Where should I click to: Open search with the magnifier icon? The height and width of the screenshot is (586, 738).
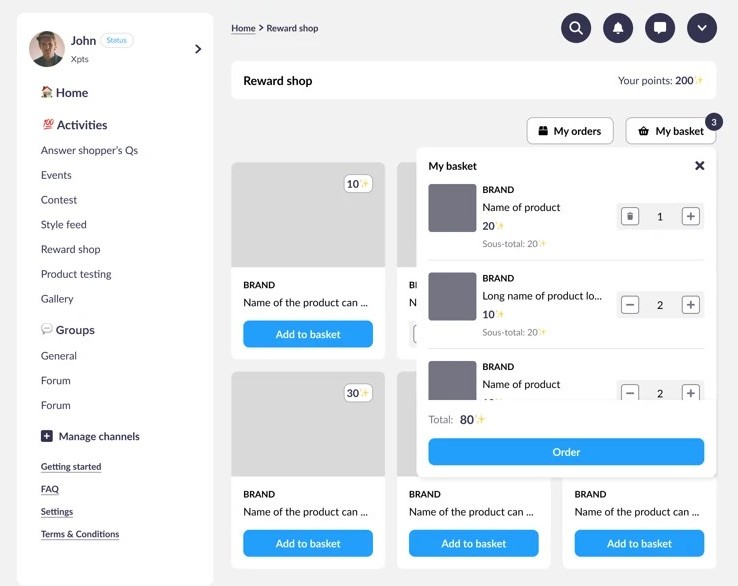576,28
